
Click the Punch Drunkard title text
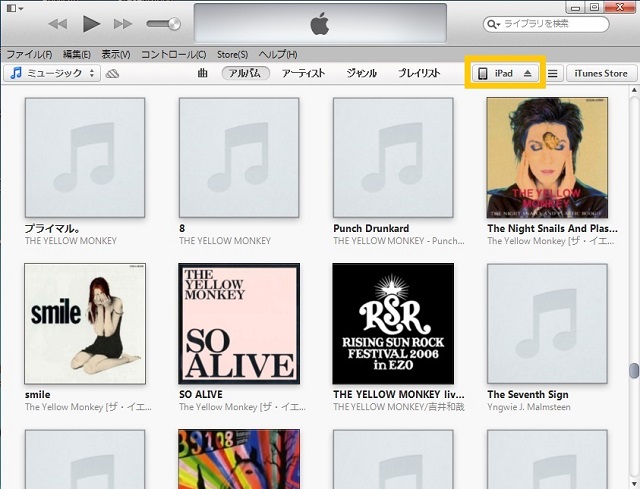371,229
